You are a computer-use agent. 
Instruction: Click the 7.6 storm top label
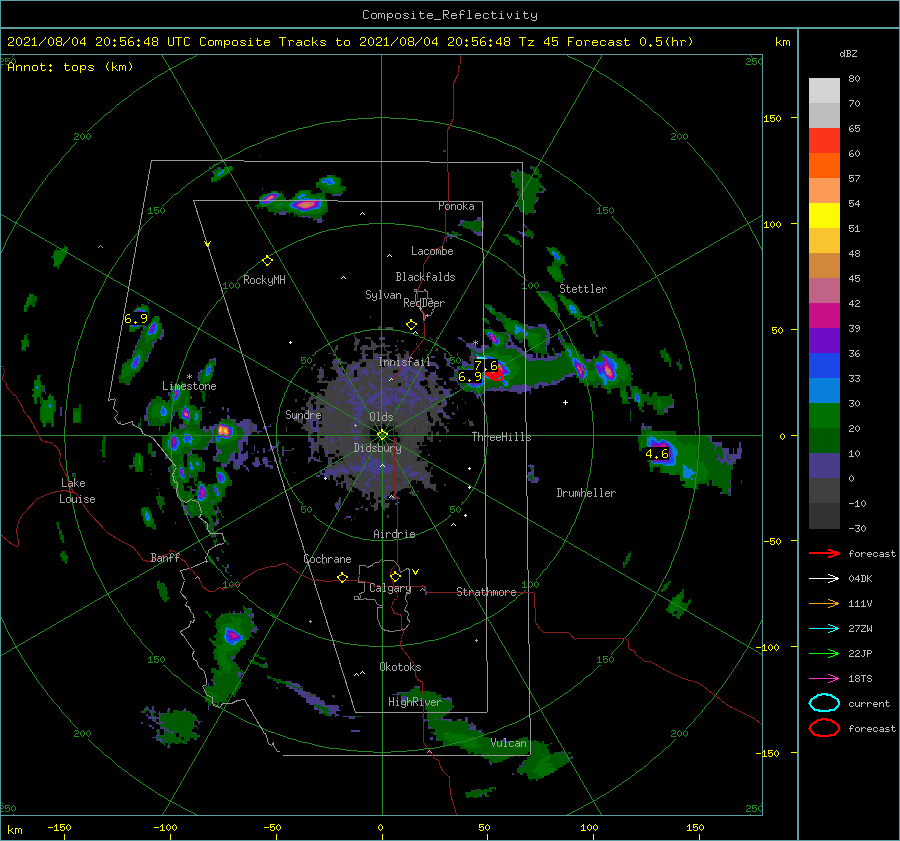[x=486, y=366]
